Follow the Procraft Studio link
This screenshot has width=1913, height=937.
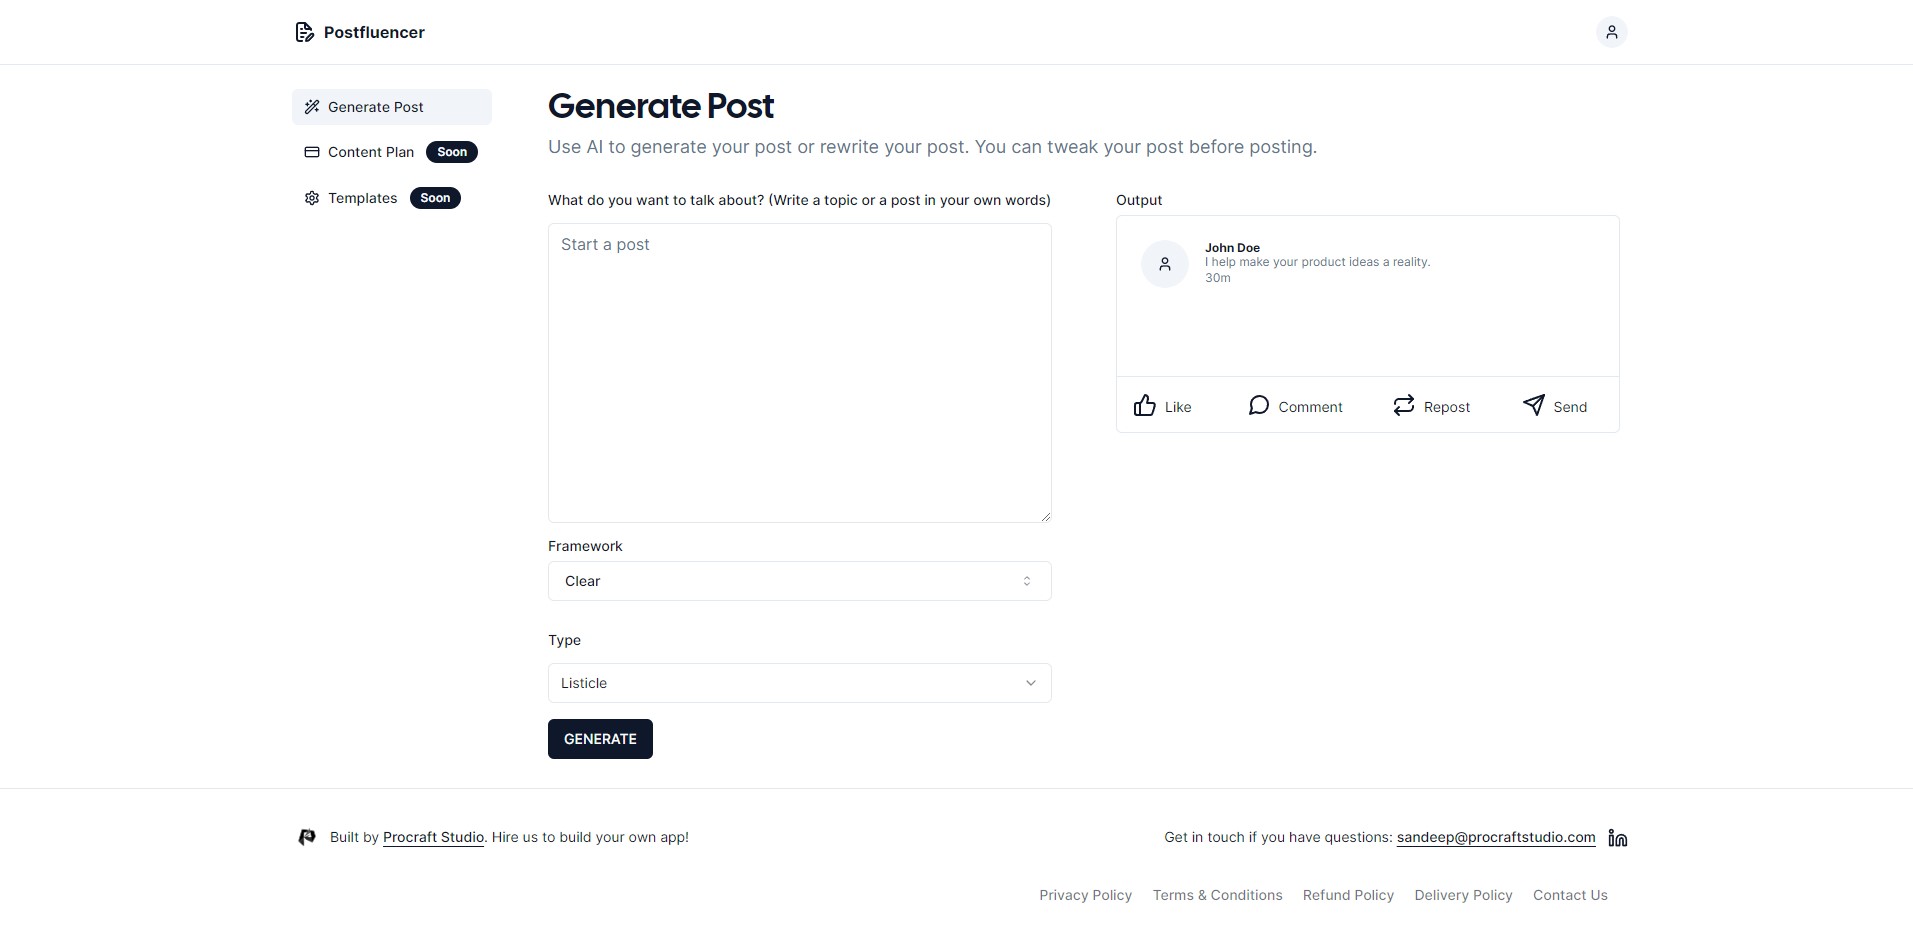point(433,838)
